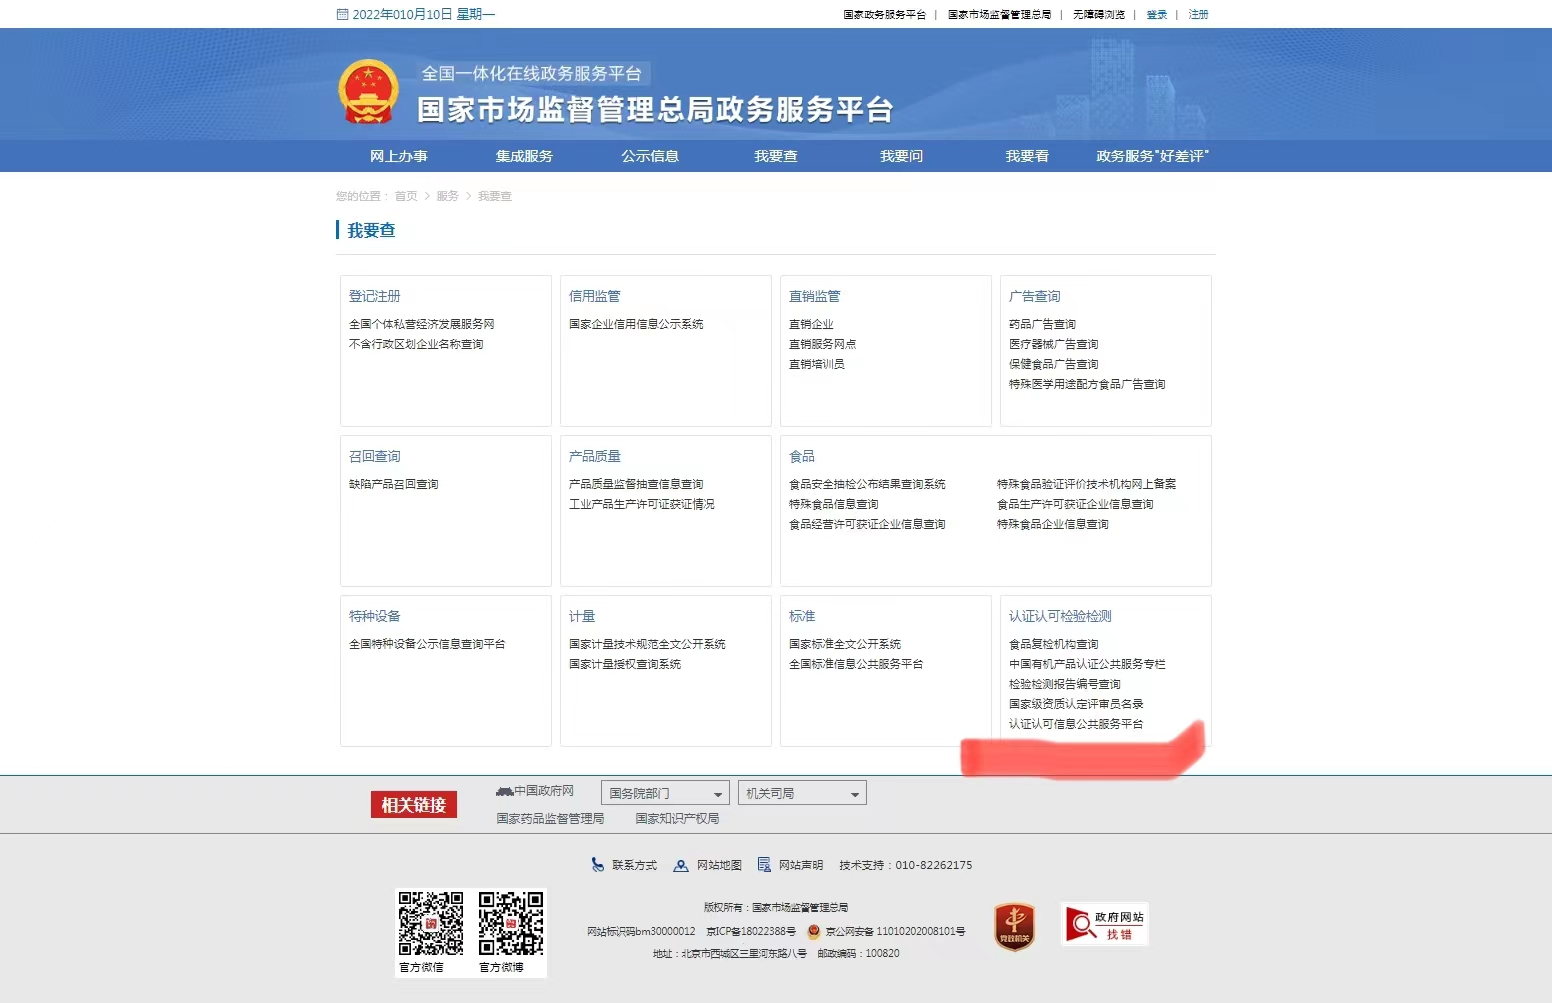Image resolution: width=1552 pixels, height=1003 pixels.
Task: Click the 党政机关 red badge icon
Action: pyautogui.click(x=1014, y=926)
